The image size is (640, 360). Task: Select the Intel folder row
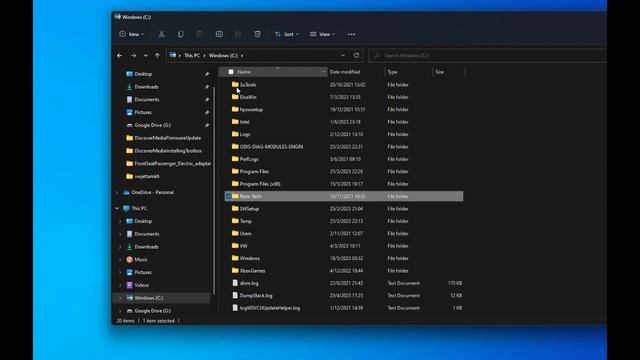[x=344, y=122]
